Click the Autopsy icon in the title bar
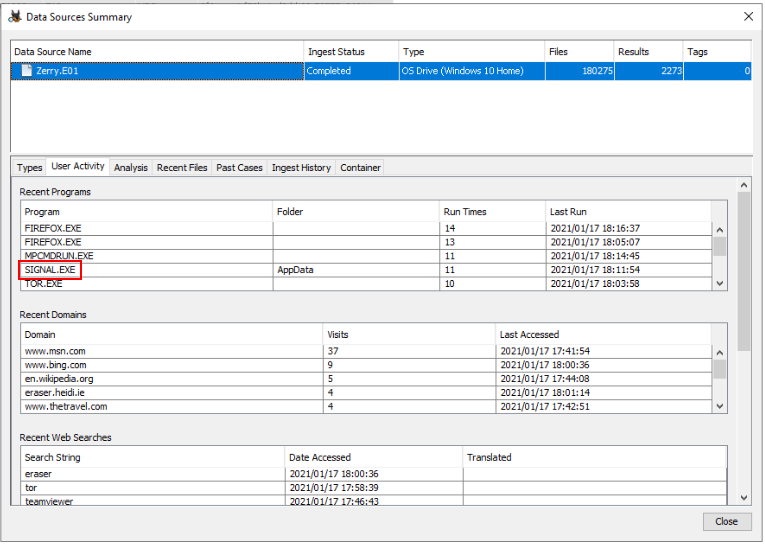 point(14,16)
